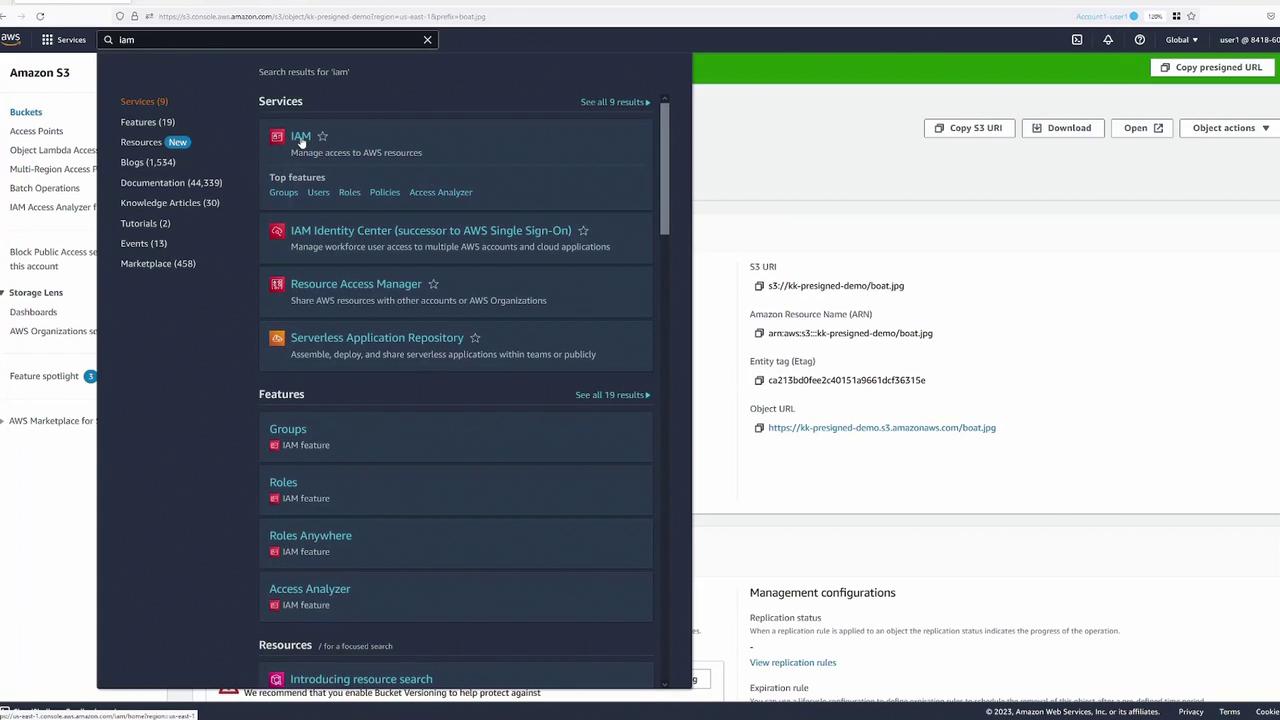1280x720 pixels.
Task: Click the Serverless Application Repository icon
Action: (x=277, y=338)
